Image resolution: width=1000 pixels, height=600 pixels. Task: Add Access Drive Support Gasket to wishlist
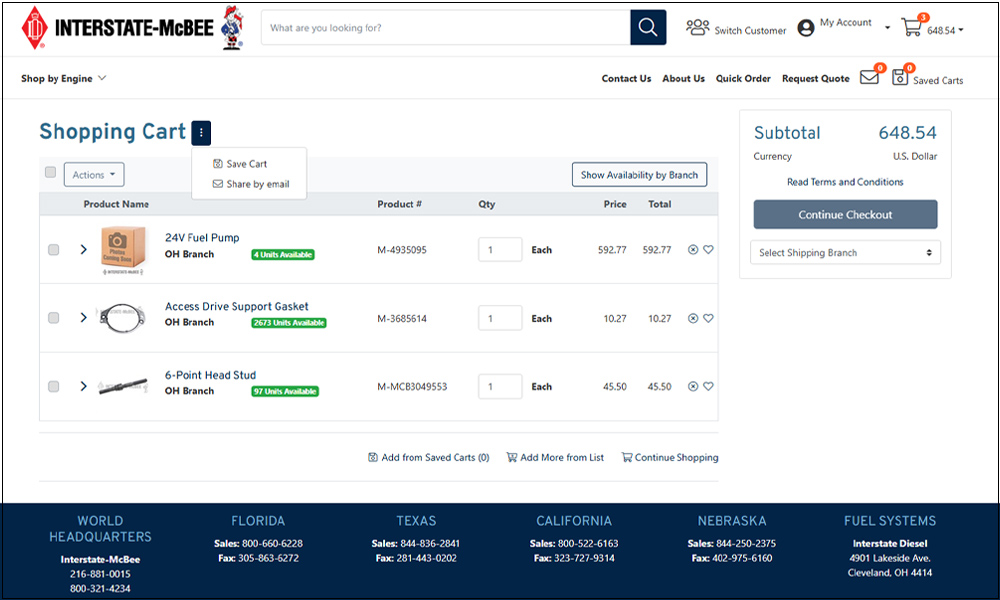click(x=708, y=318)
